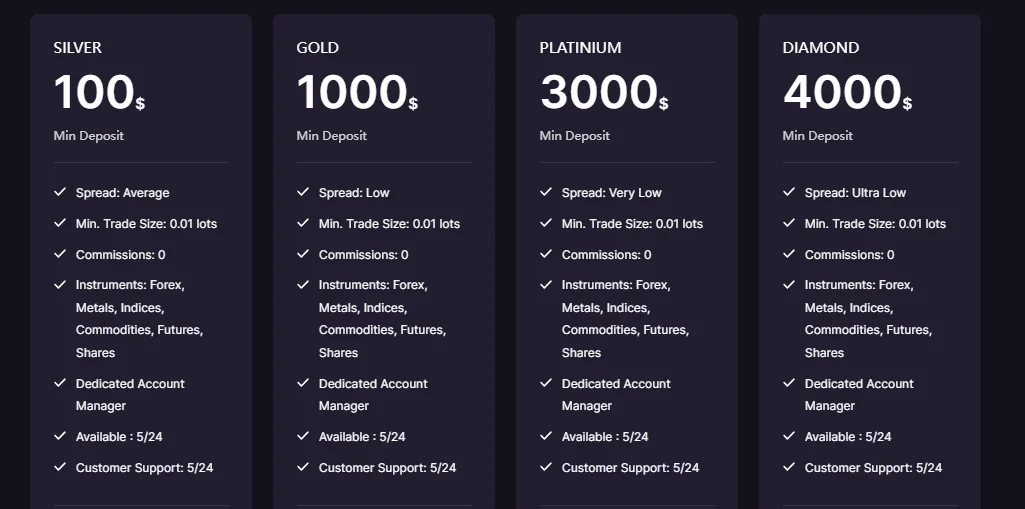Click the 100$ minimum deposit price
This screenshot has height=509, width=1025.
98,94
